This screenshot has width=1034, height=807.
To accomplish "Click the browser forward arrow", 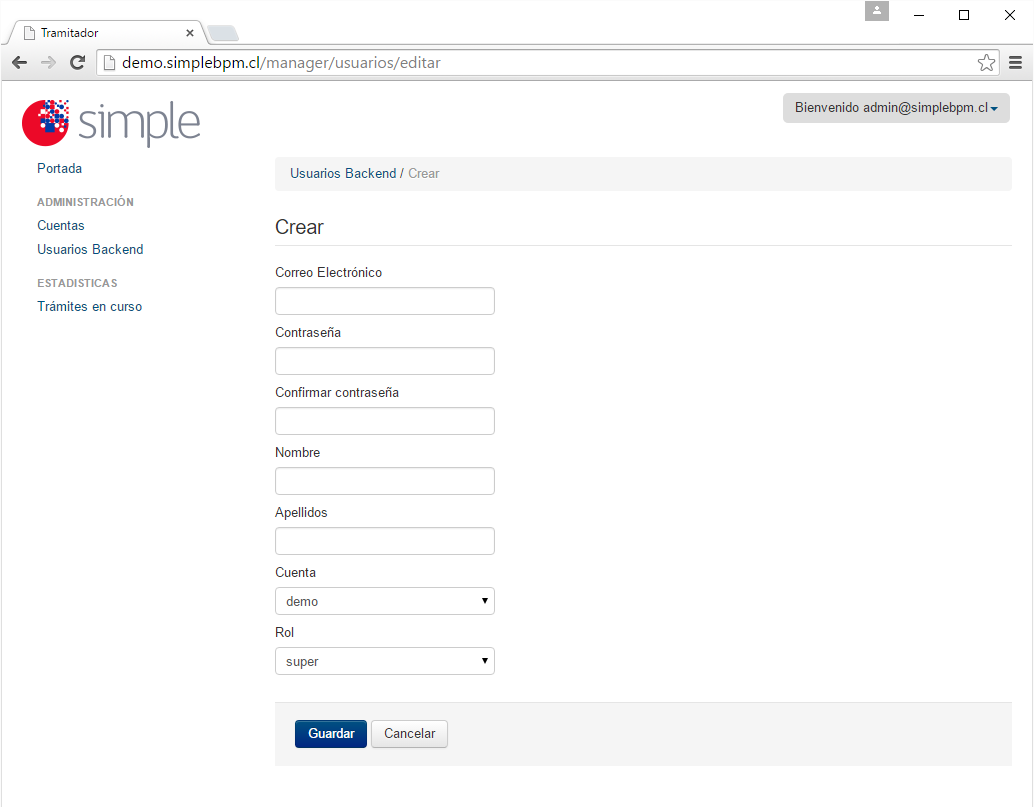I will [48, 63].
